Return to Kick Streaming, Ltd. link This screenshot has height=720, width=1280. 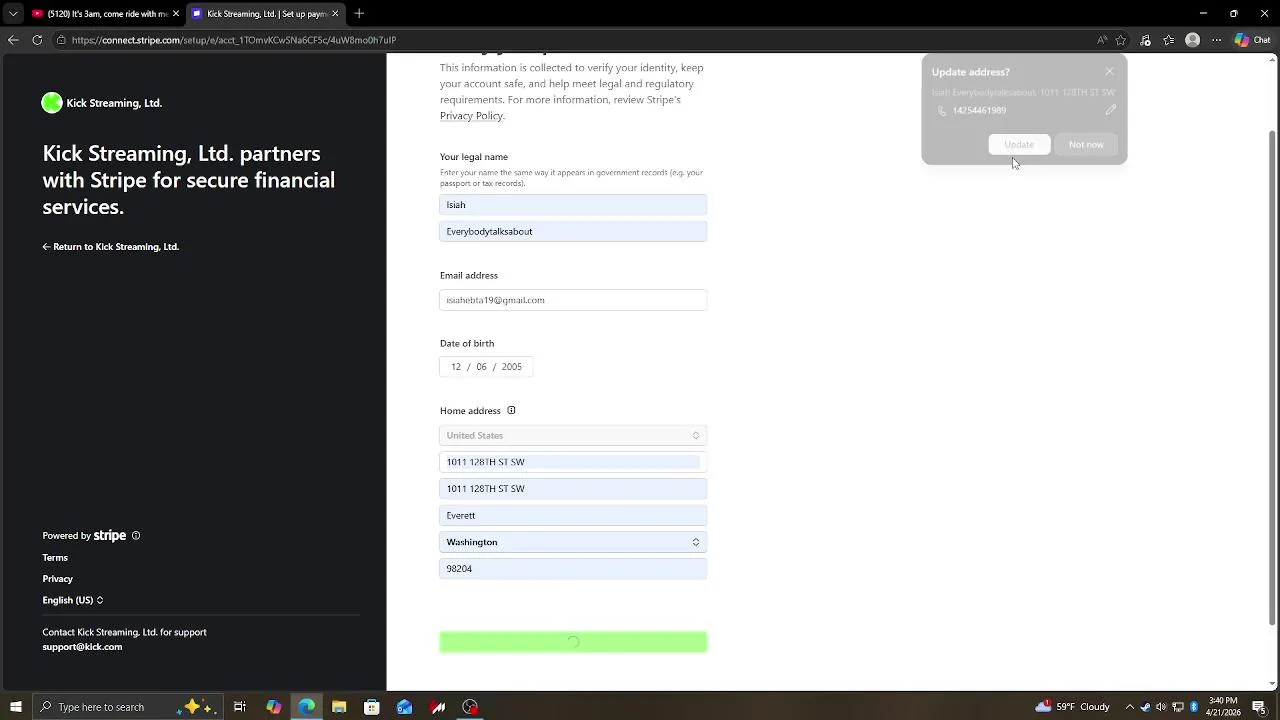(111, 247)
